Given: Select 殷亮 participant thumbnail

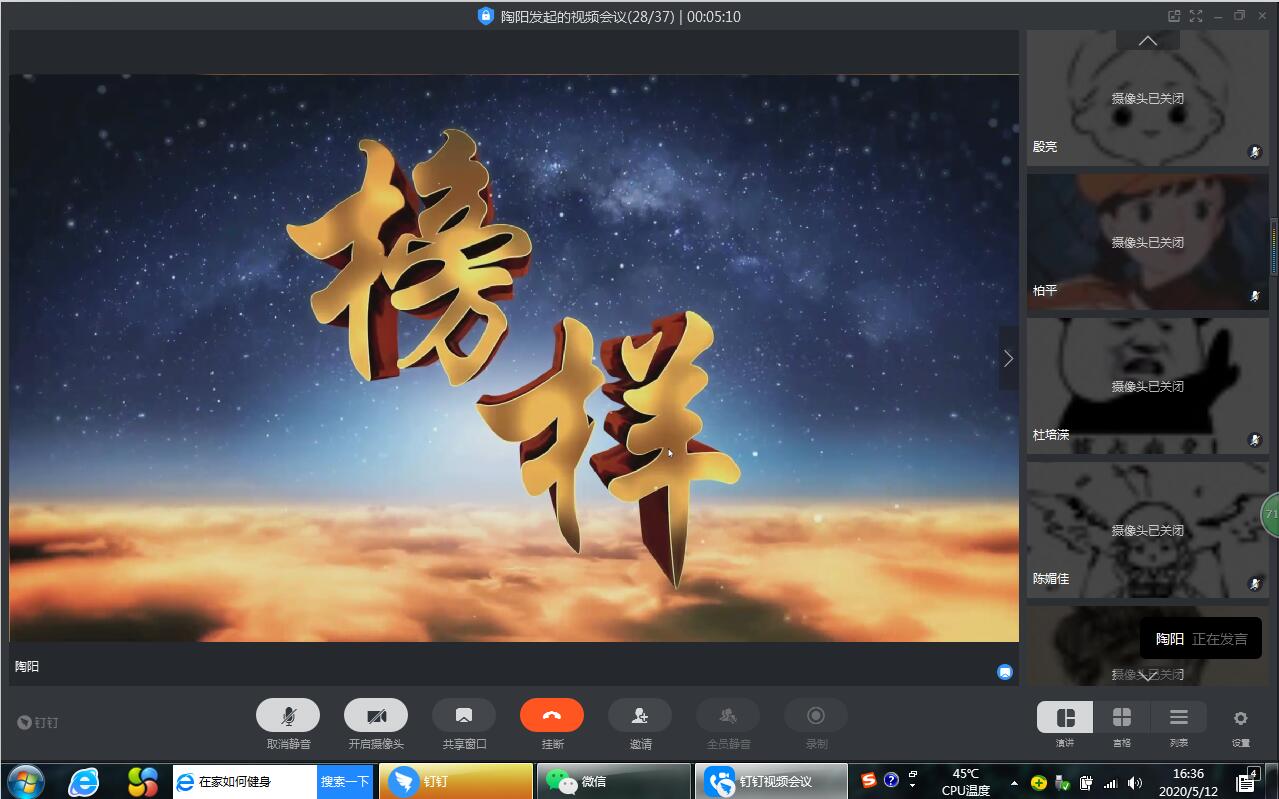Looking at the screenshot, I should [x=1147, y=99].
